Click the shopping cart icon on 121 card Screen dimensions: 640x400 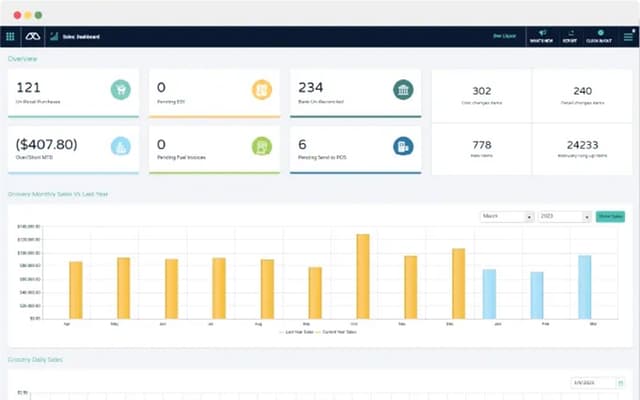[x=121, y=89]
